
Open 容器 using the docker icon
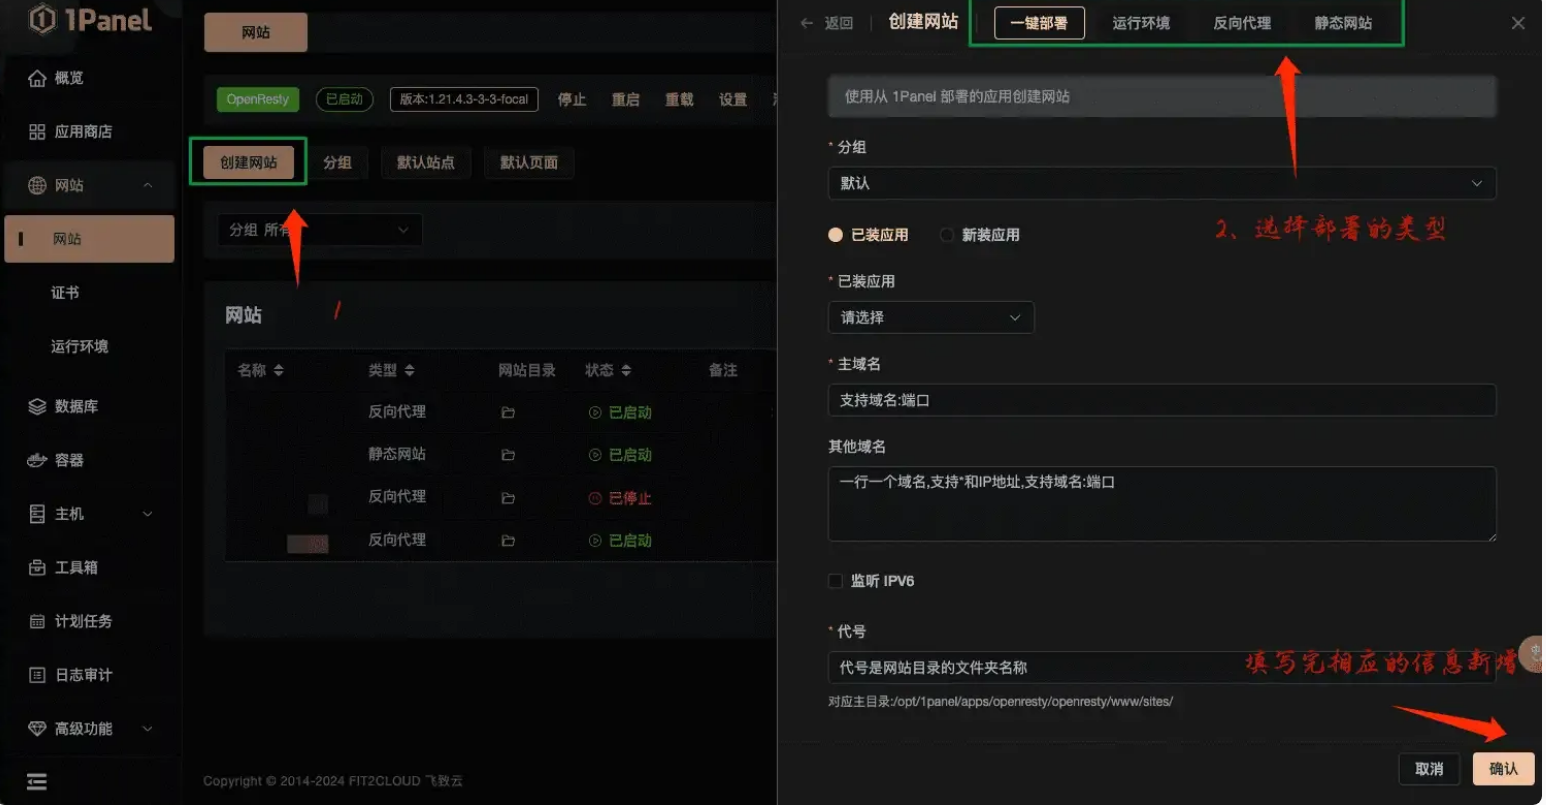coord(37,460)
